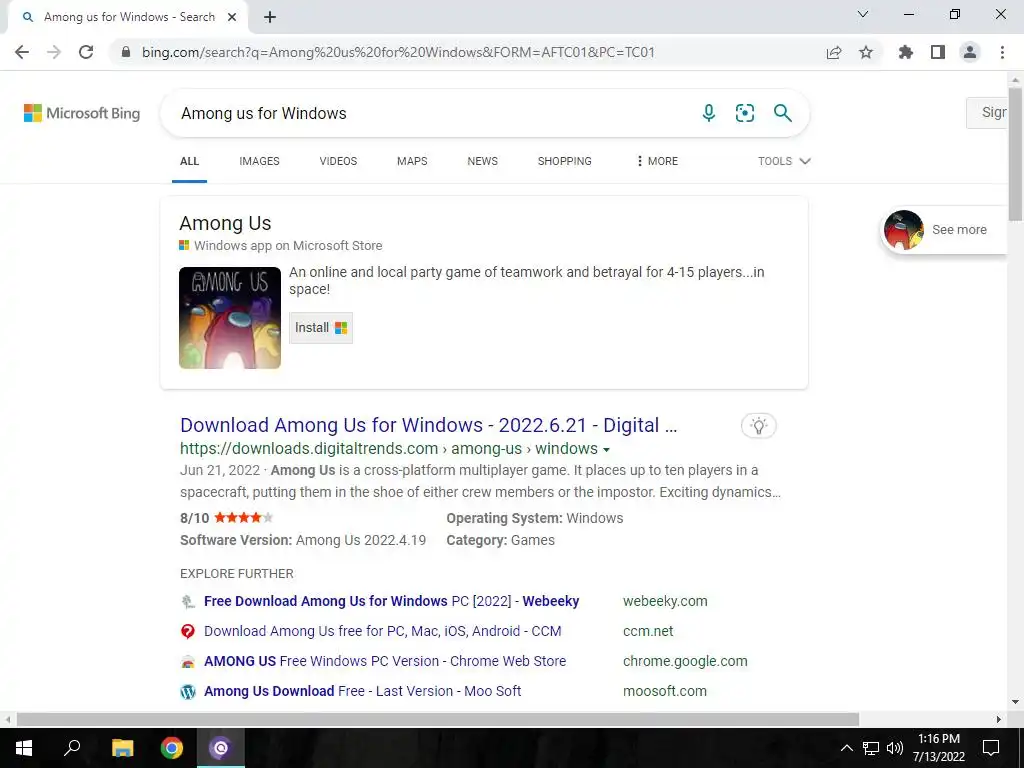The image size is (1024, 768).
Task: Click the purple circular taskbar app
Action: pos(221,748)
